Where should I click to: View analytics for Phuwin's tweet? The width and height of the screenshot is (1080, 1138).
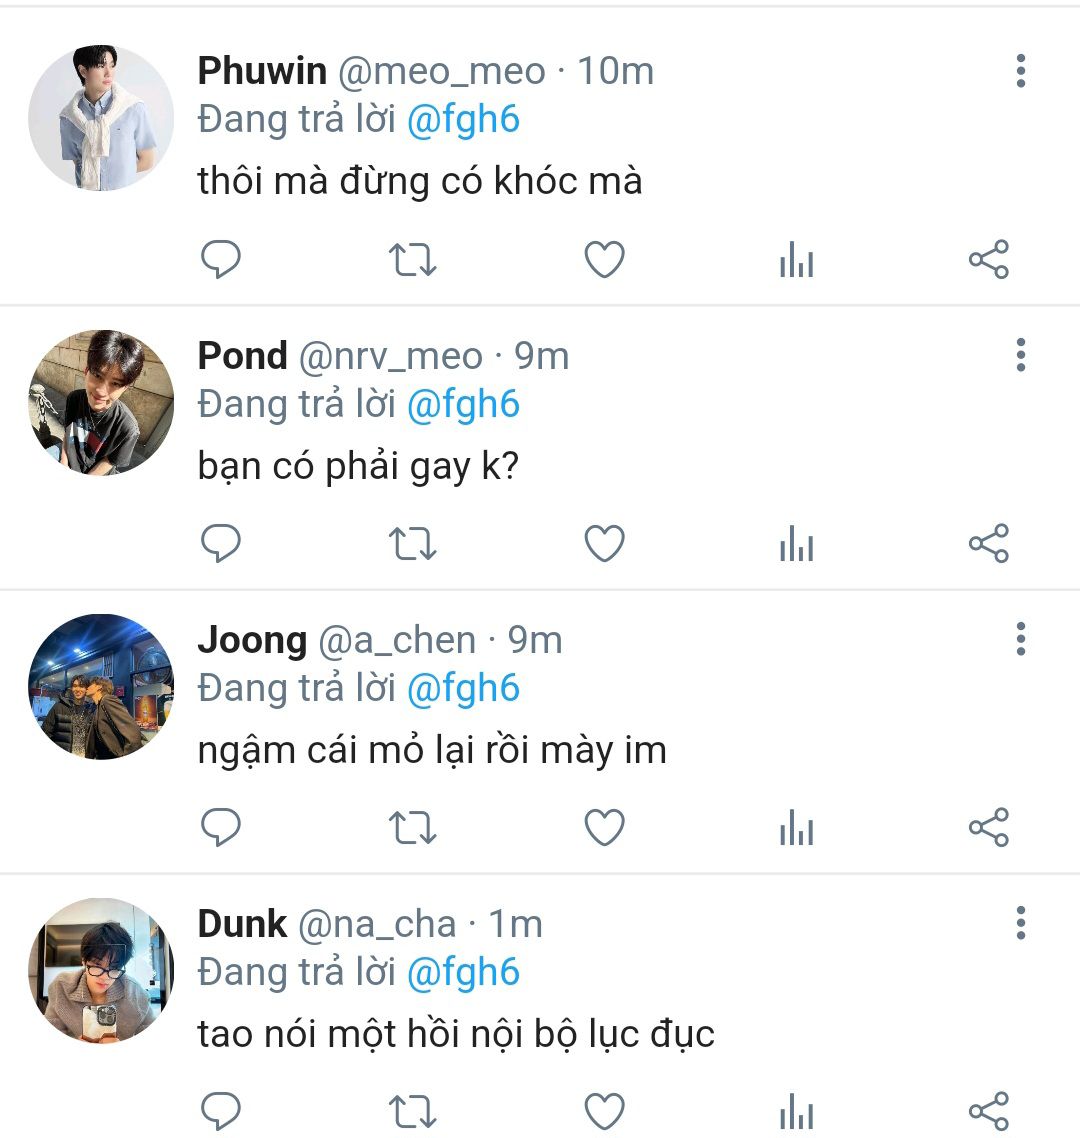click(796, 262)
